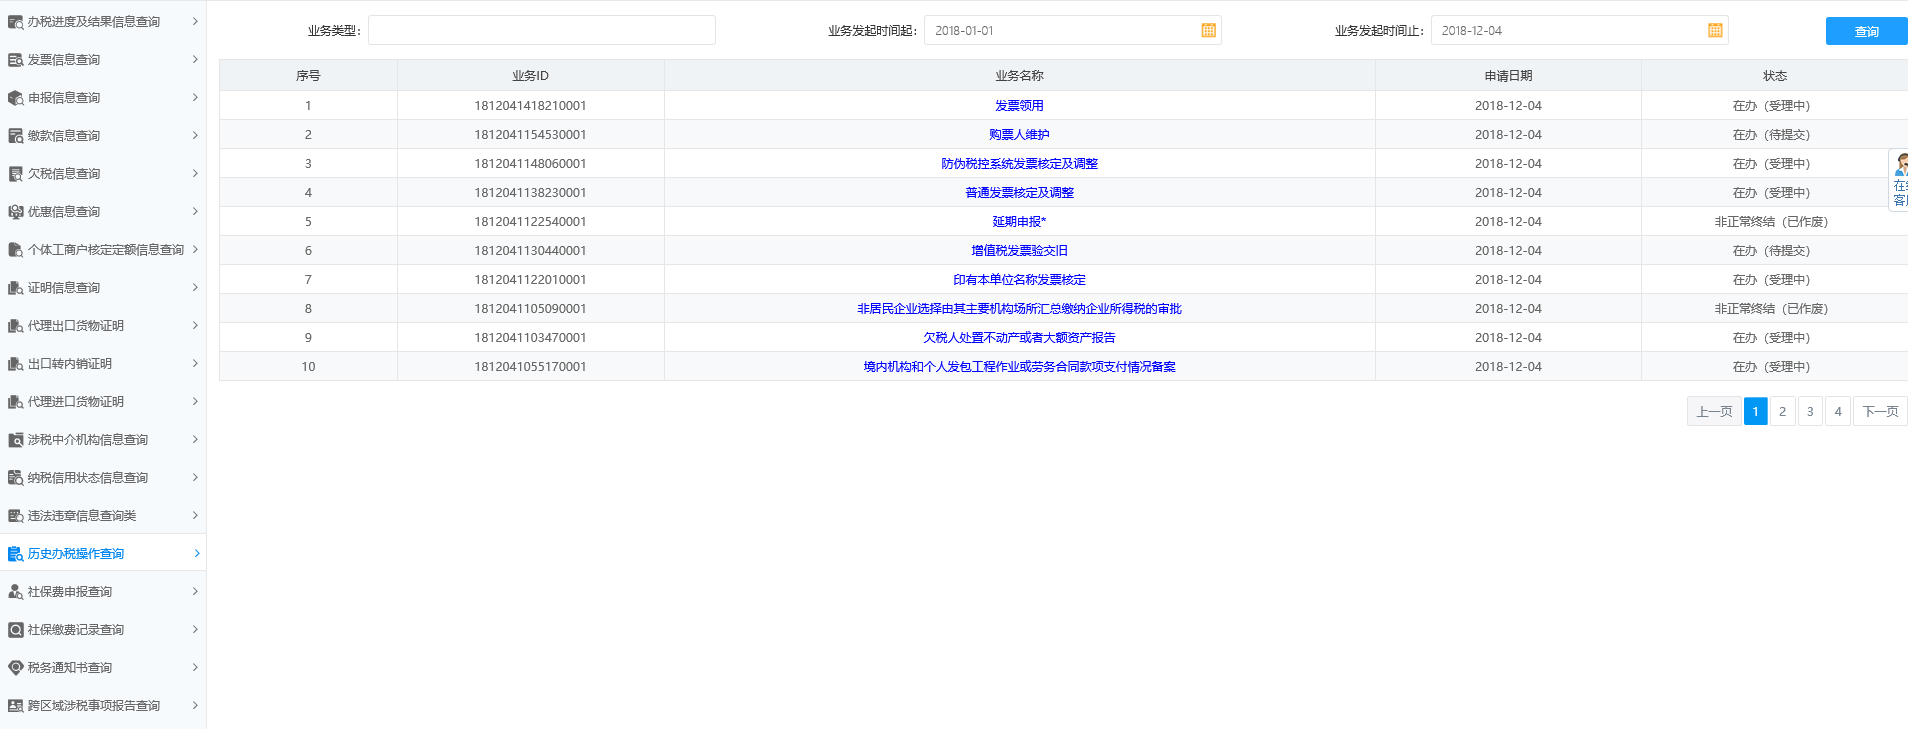This screenshot has height=729, width=1908.
Task: Expand the 缴款信息查询 chevron
Action: click(195, 135)
